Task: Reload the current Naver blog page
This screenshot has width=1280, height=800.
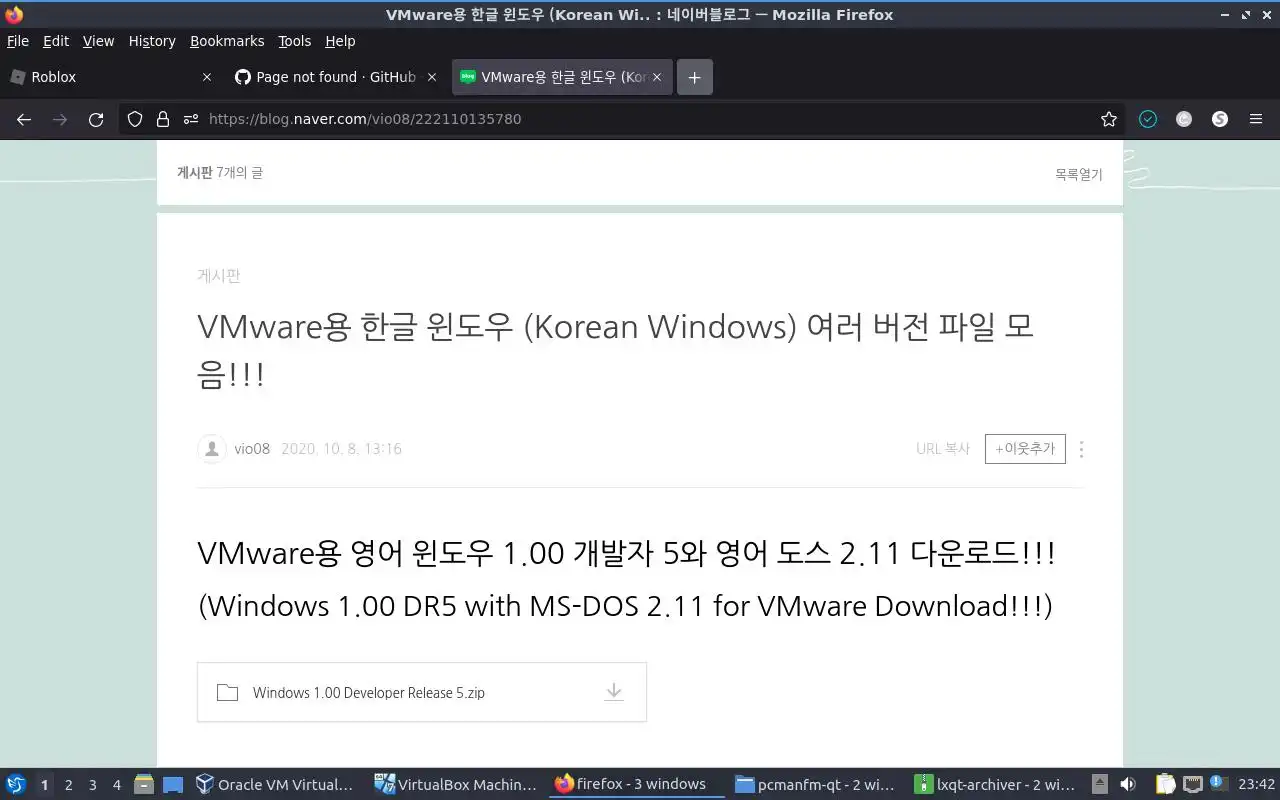Action: pyautogui.click(x=96, y=119)
